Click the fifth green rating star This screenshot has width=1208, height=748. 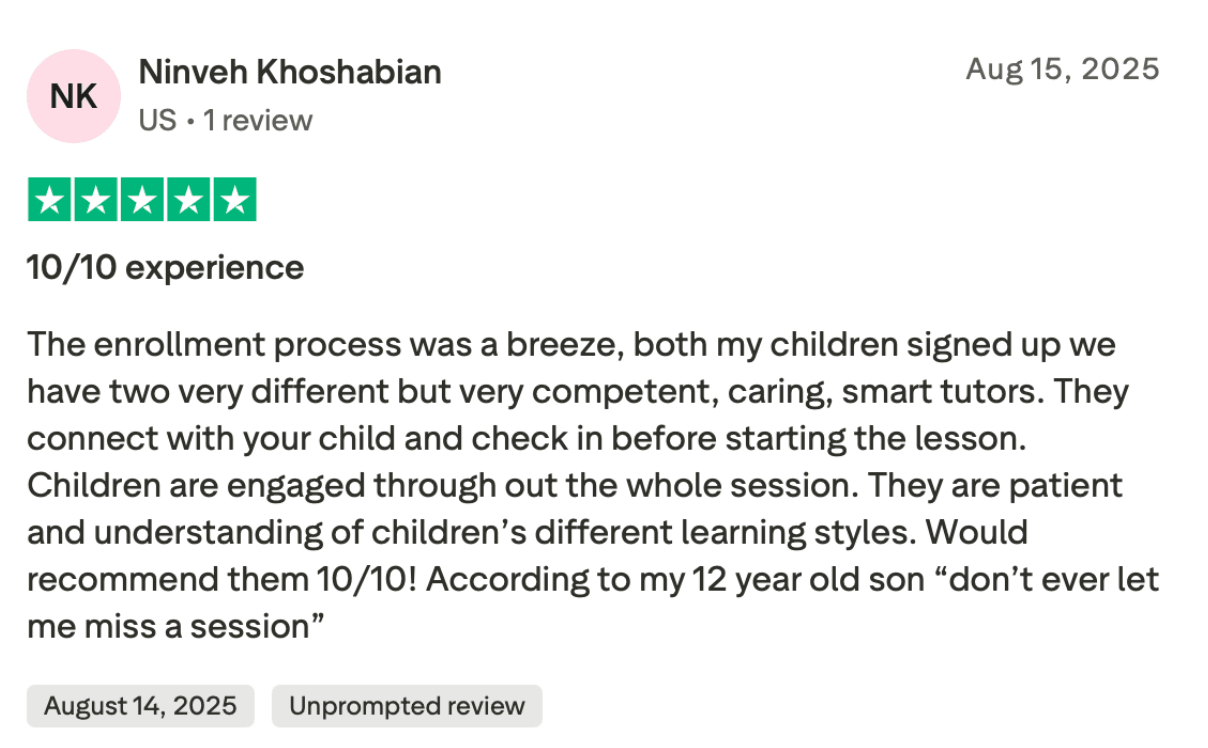point(234,200)
